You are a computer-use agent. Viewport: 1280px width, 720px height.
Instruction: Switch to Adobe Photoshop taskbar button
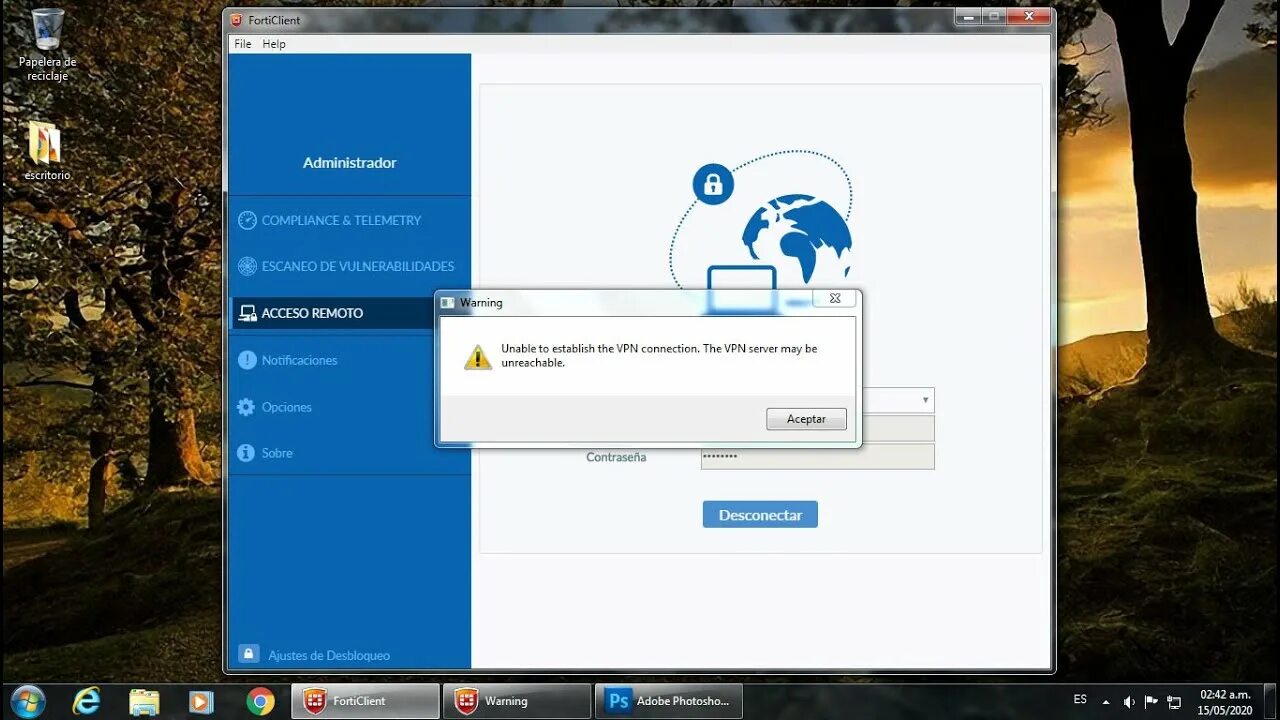point(669,701)
